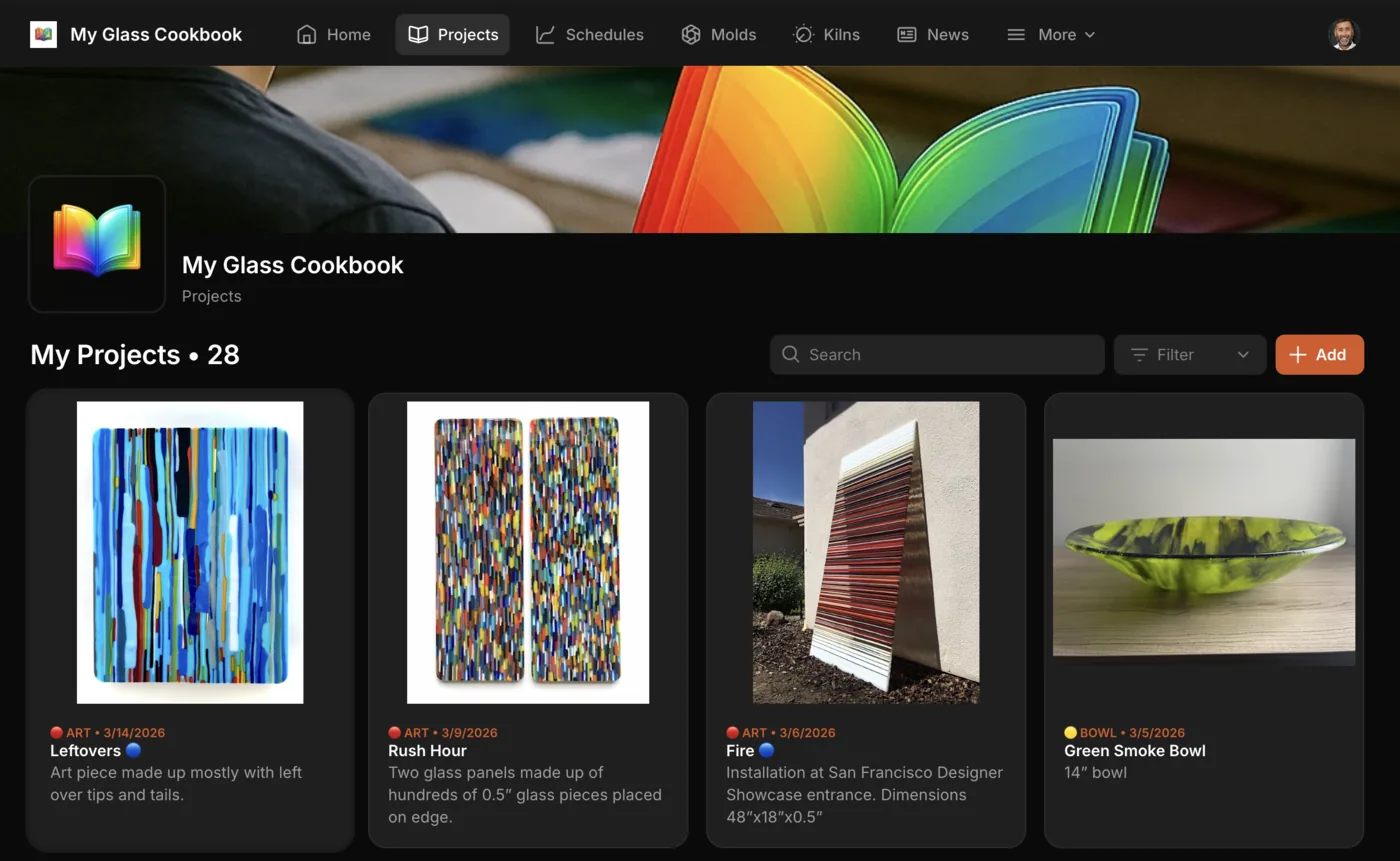Click the My Glass Cookbook logo icon in the navbar
1400x861 pixels.
(x=43, y=34)
